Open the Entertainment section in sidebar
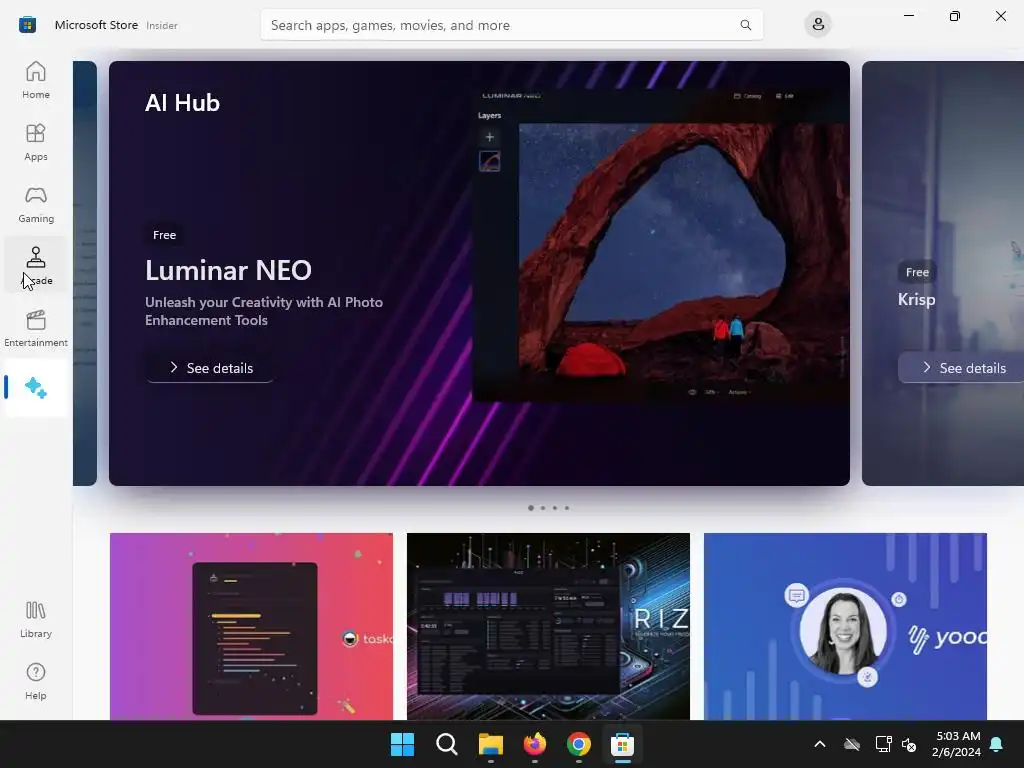 36,328
